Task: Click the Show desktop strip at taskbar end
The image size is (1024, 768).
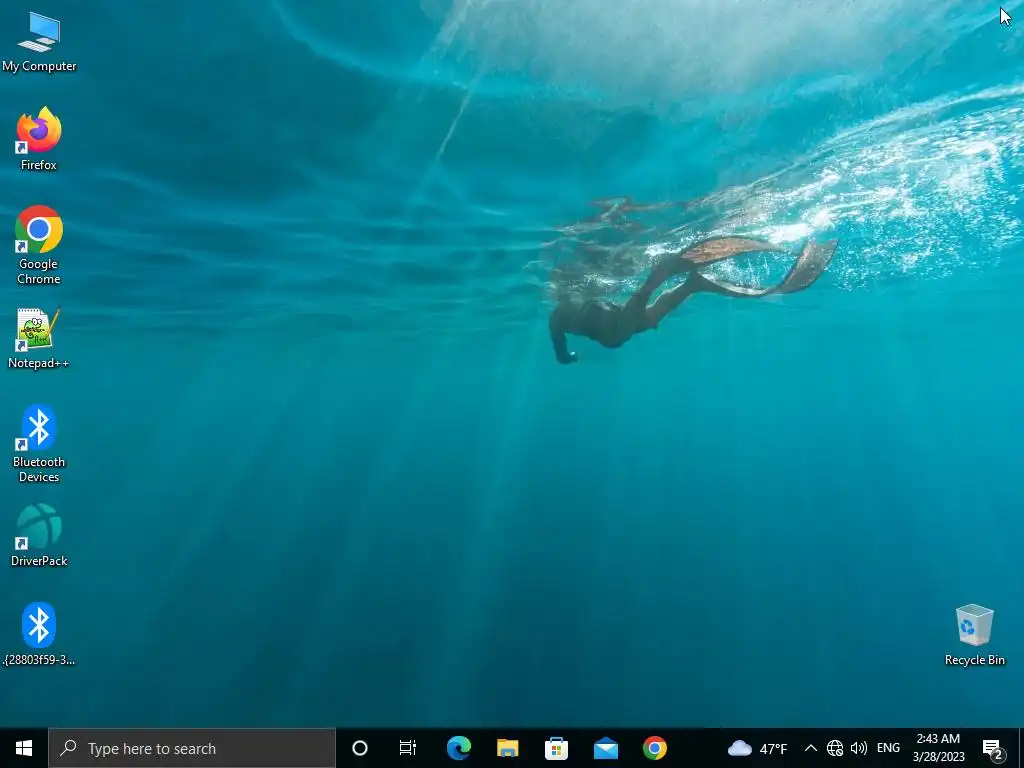Action: (1021, 748)
